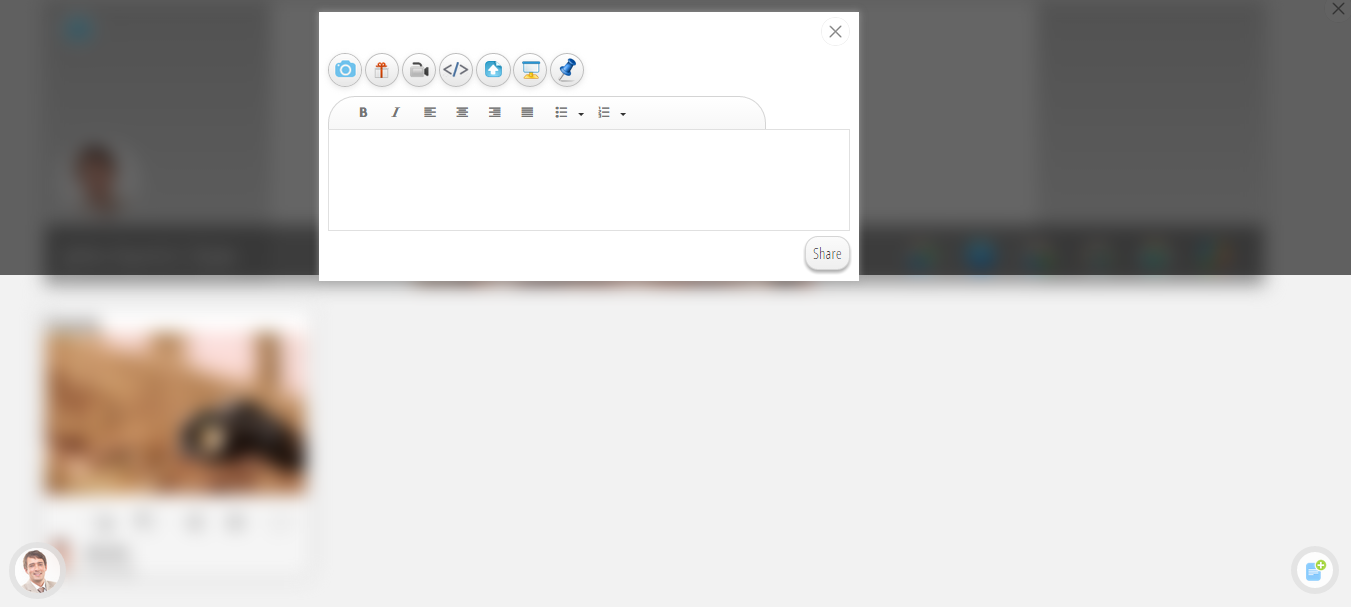Screen dimensions: 1351x607
Task: Click the video camera icon
Action: (419, 70)
